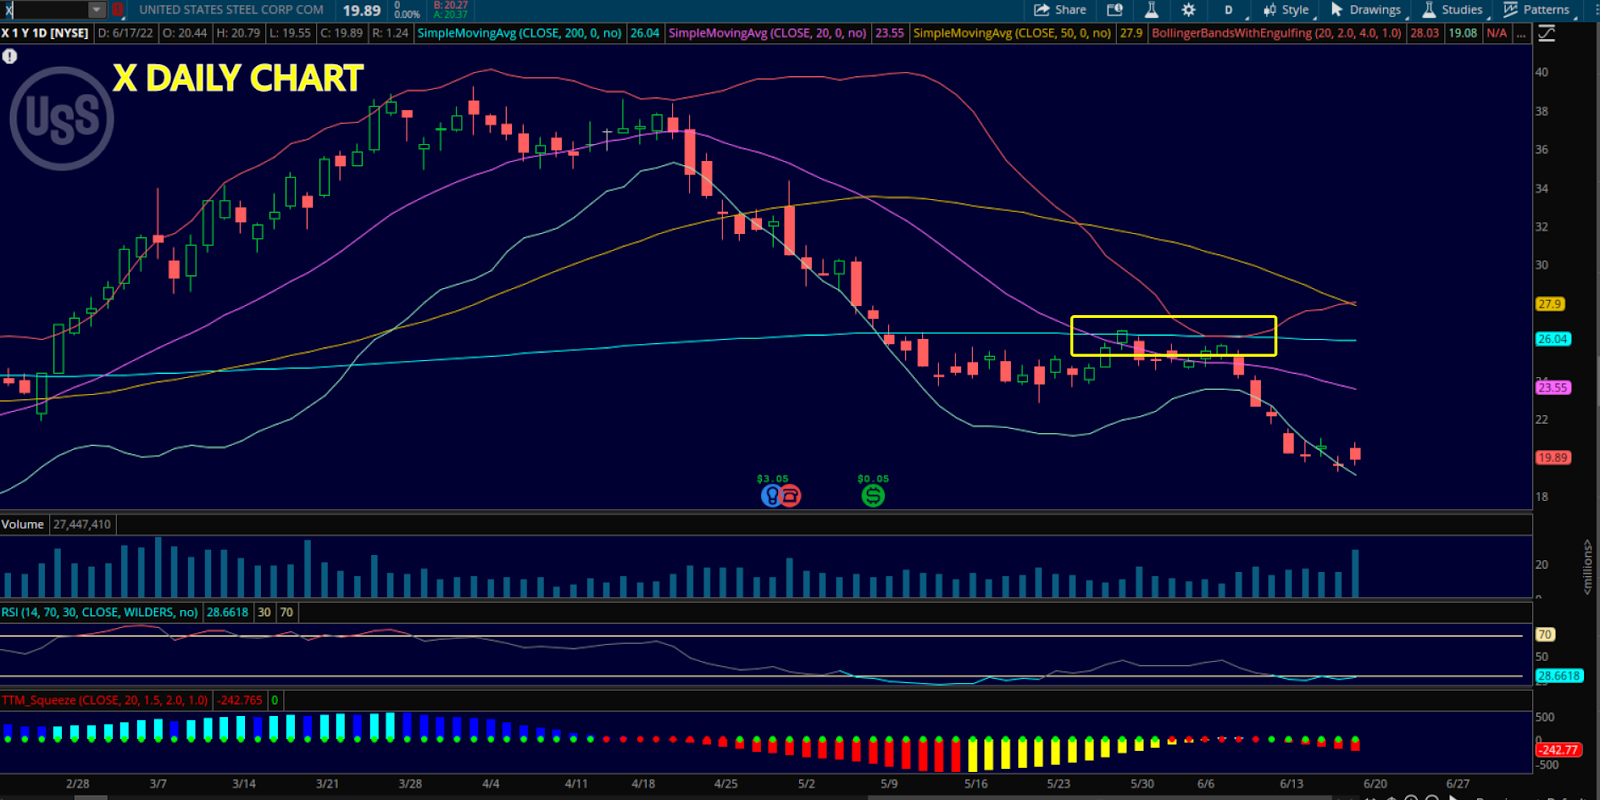This screenshot has width=1600, height=800.
Task: Click the red phone conference call icon
Action: pos(790,495)
